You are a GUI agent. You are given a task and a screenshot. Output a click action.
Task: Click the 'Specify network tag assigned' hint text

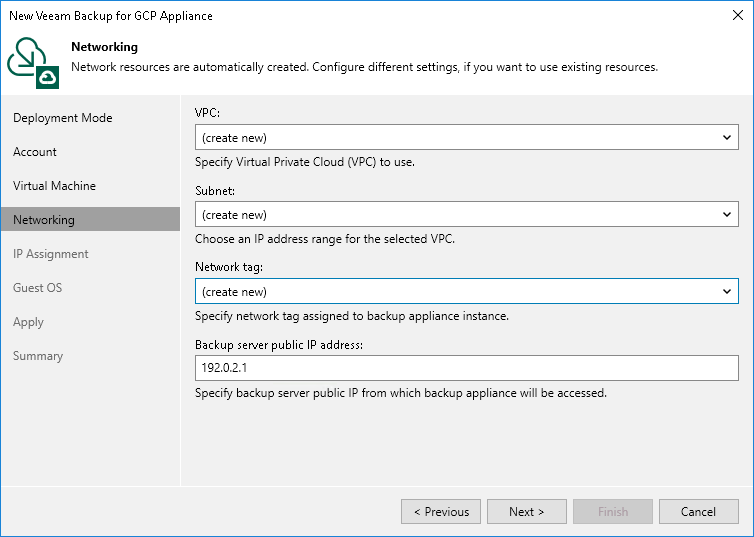click(352, 316)
